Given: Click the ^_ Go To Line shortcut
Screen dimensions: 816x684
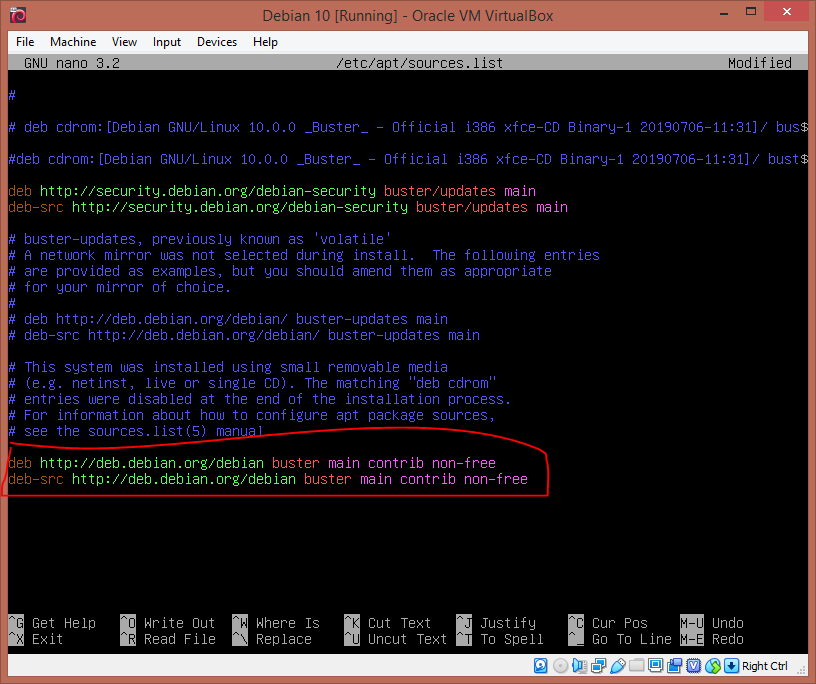Looking at the screenshot, I should pyautogui.click(x=620, y=639).
